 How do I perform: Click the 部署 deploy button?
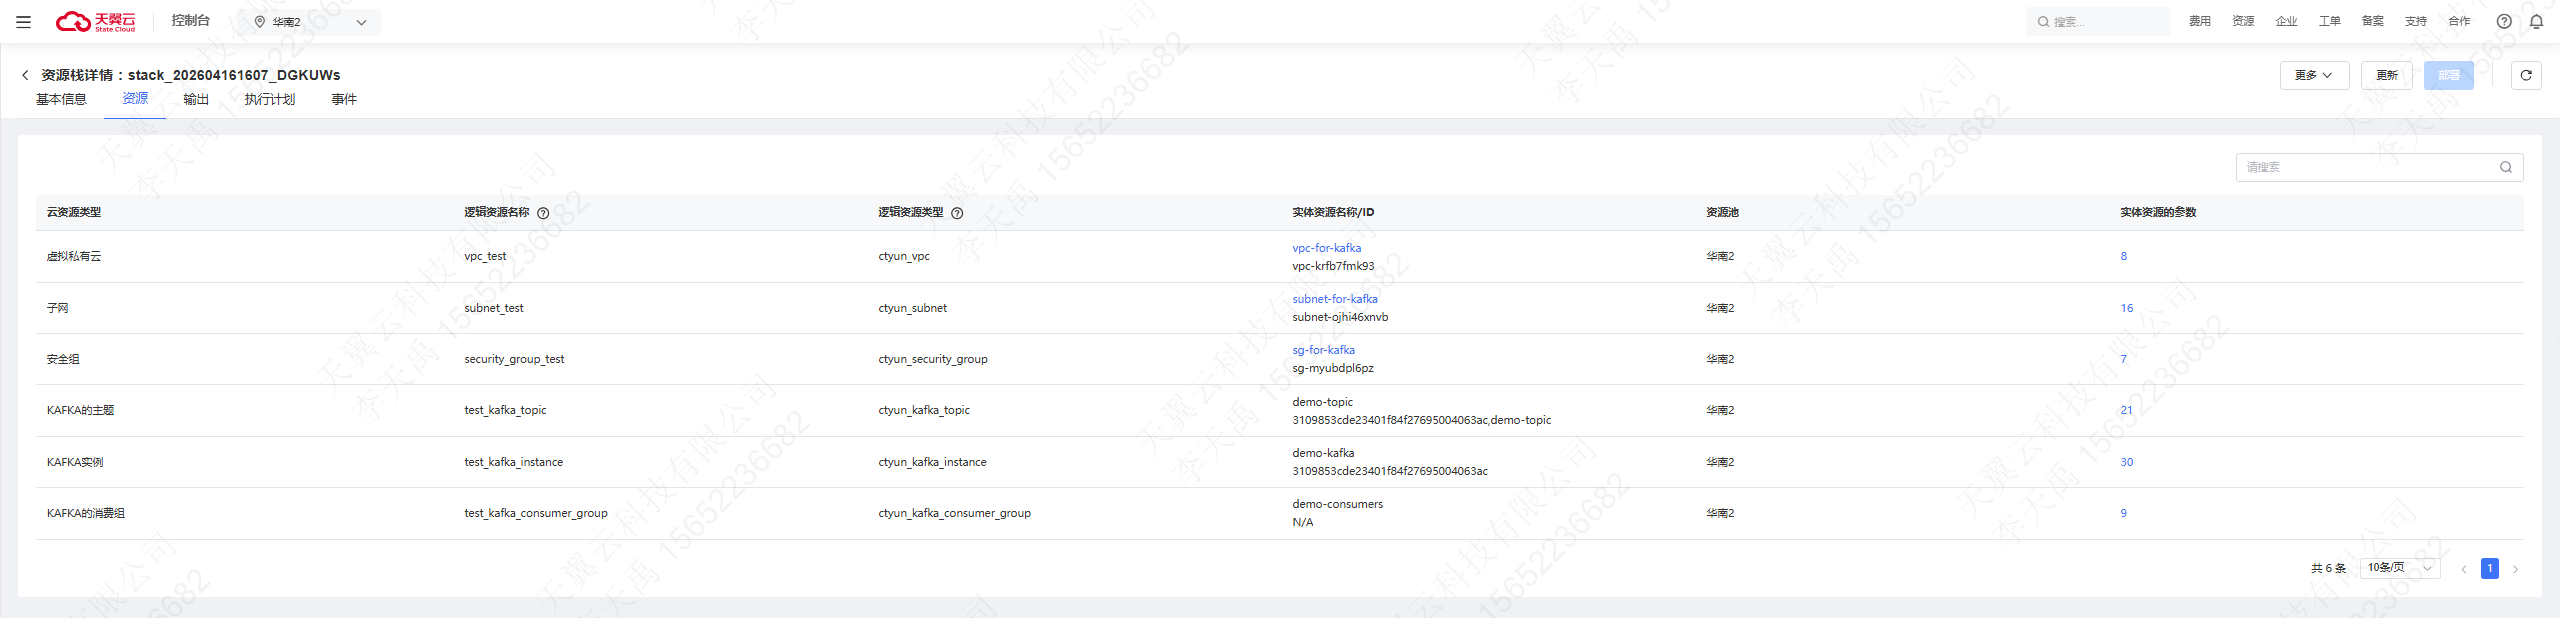click(2449, 75)
